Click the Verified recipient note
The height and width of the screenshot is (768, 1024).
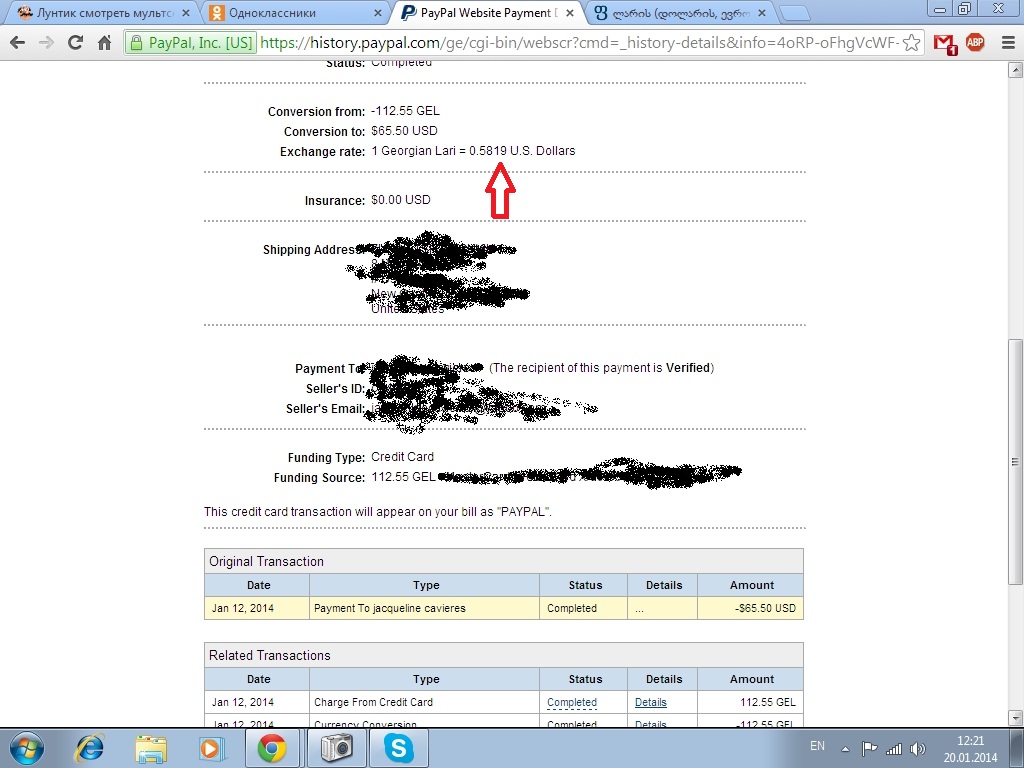tap(601, 368)
